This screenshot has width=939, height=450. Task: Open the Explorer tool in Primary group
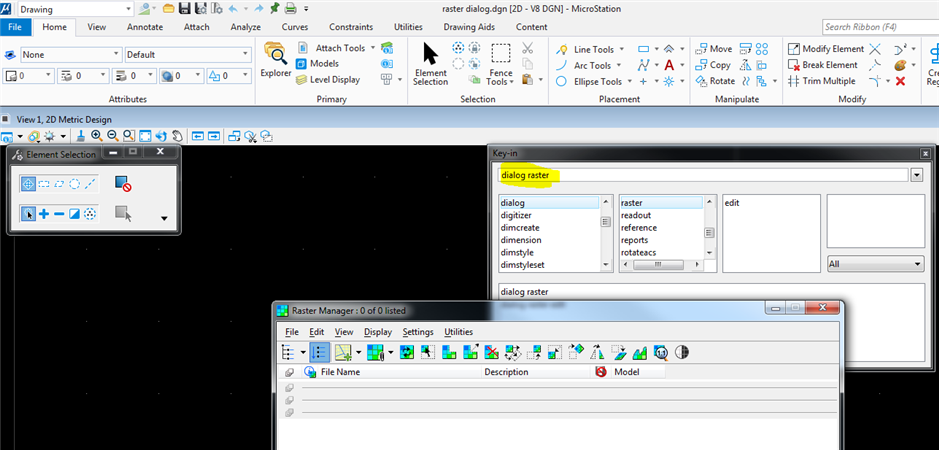275,60
